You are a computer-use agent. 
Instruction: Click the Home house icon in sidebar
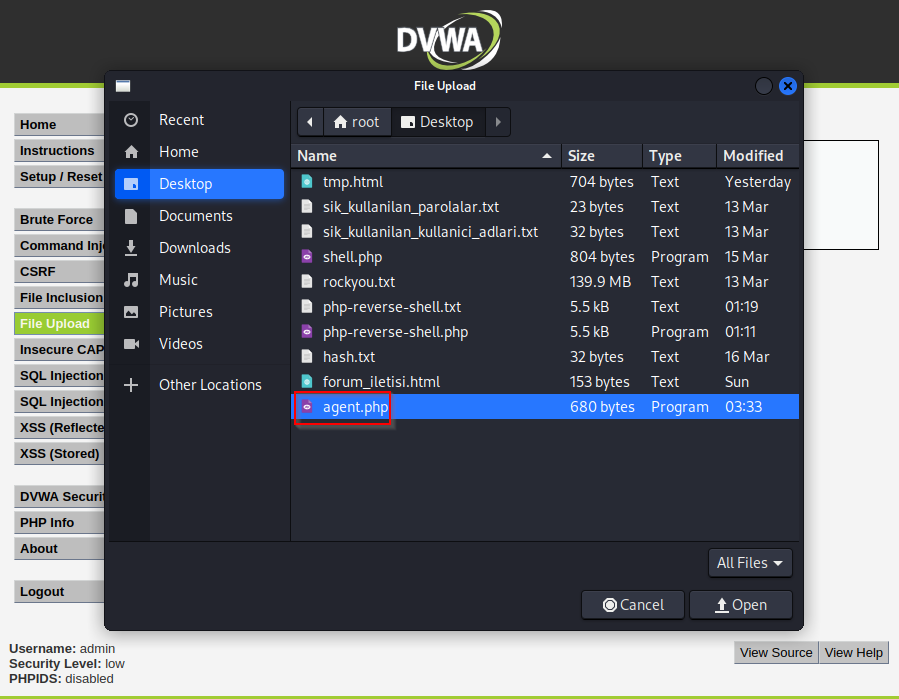131,152
